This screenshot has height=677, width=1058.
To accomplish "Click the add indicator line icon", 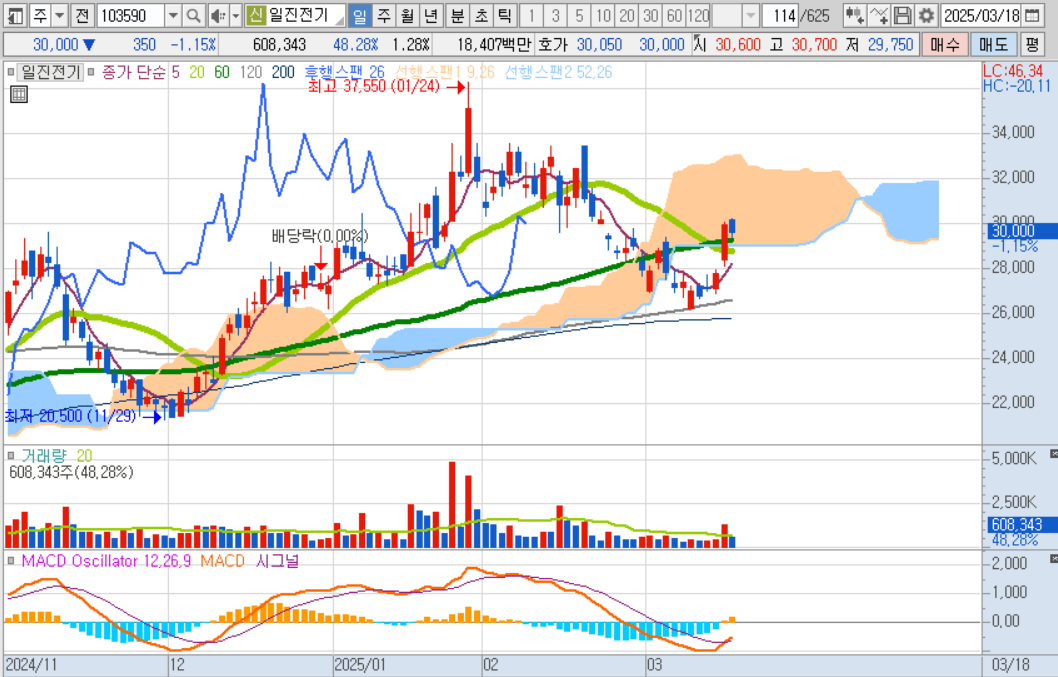I will [879, 15].
